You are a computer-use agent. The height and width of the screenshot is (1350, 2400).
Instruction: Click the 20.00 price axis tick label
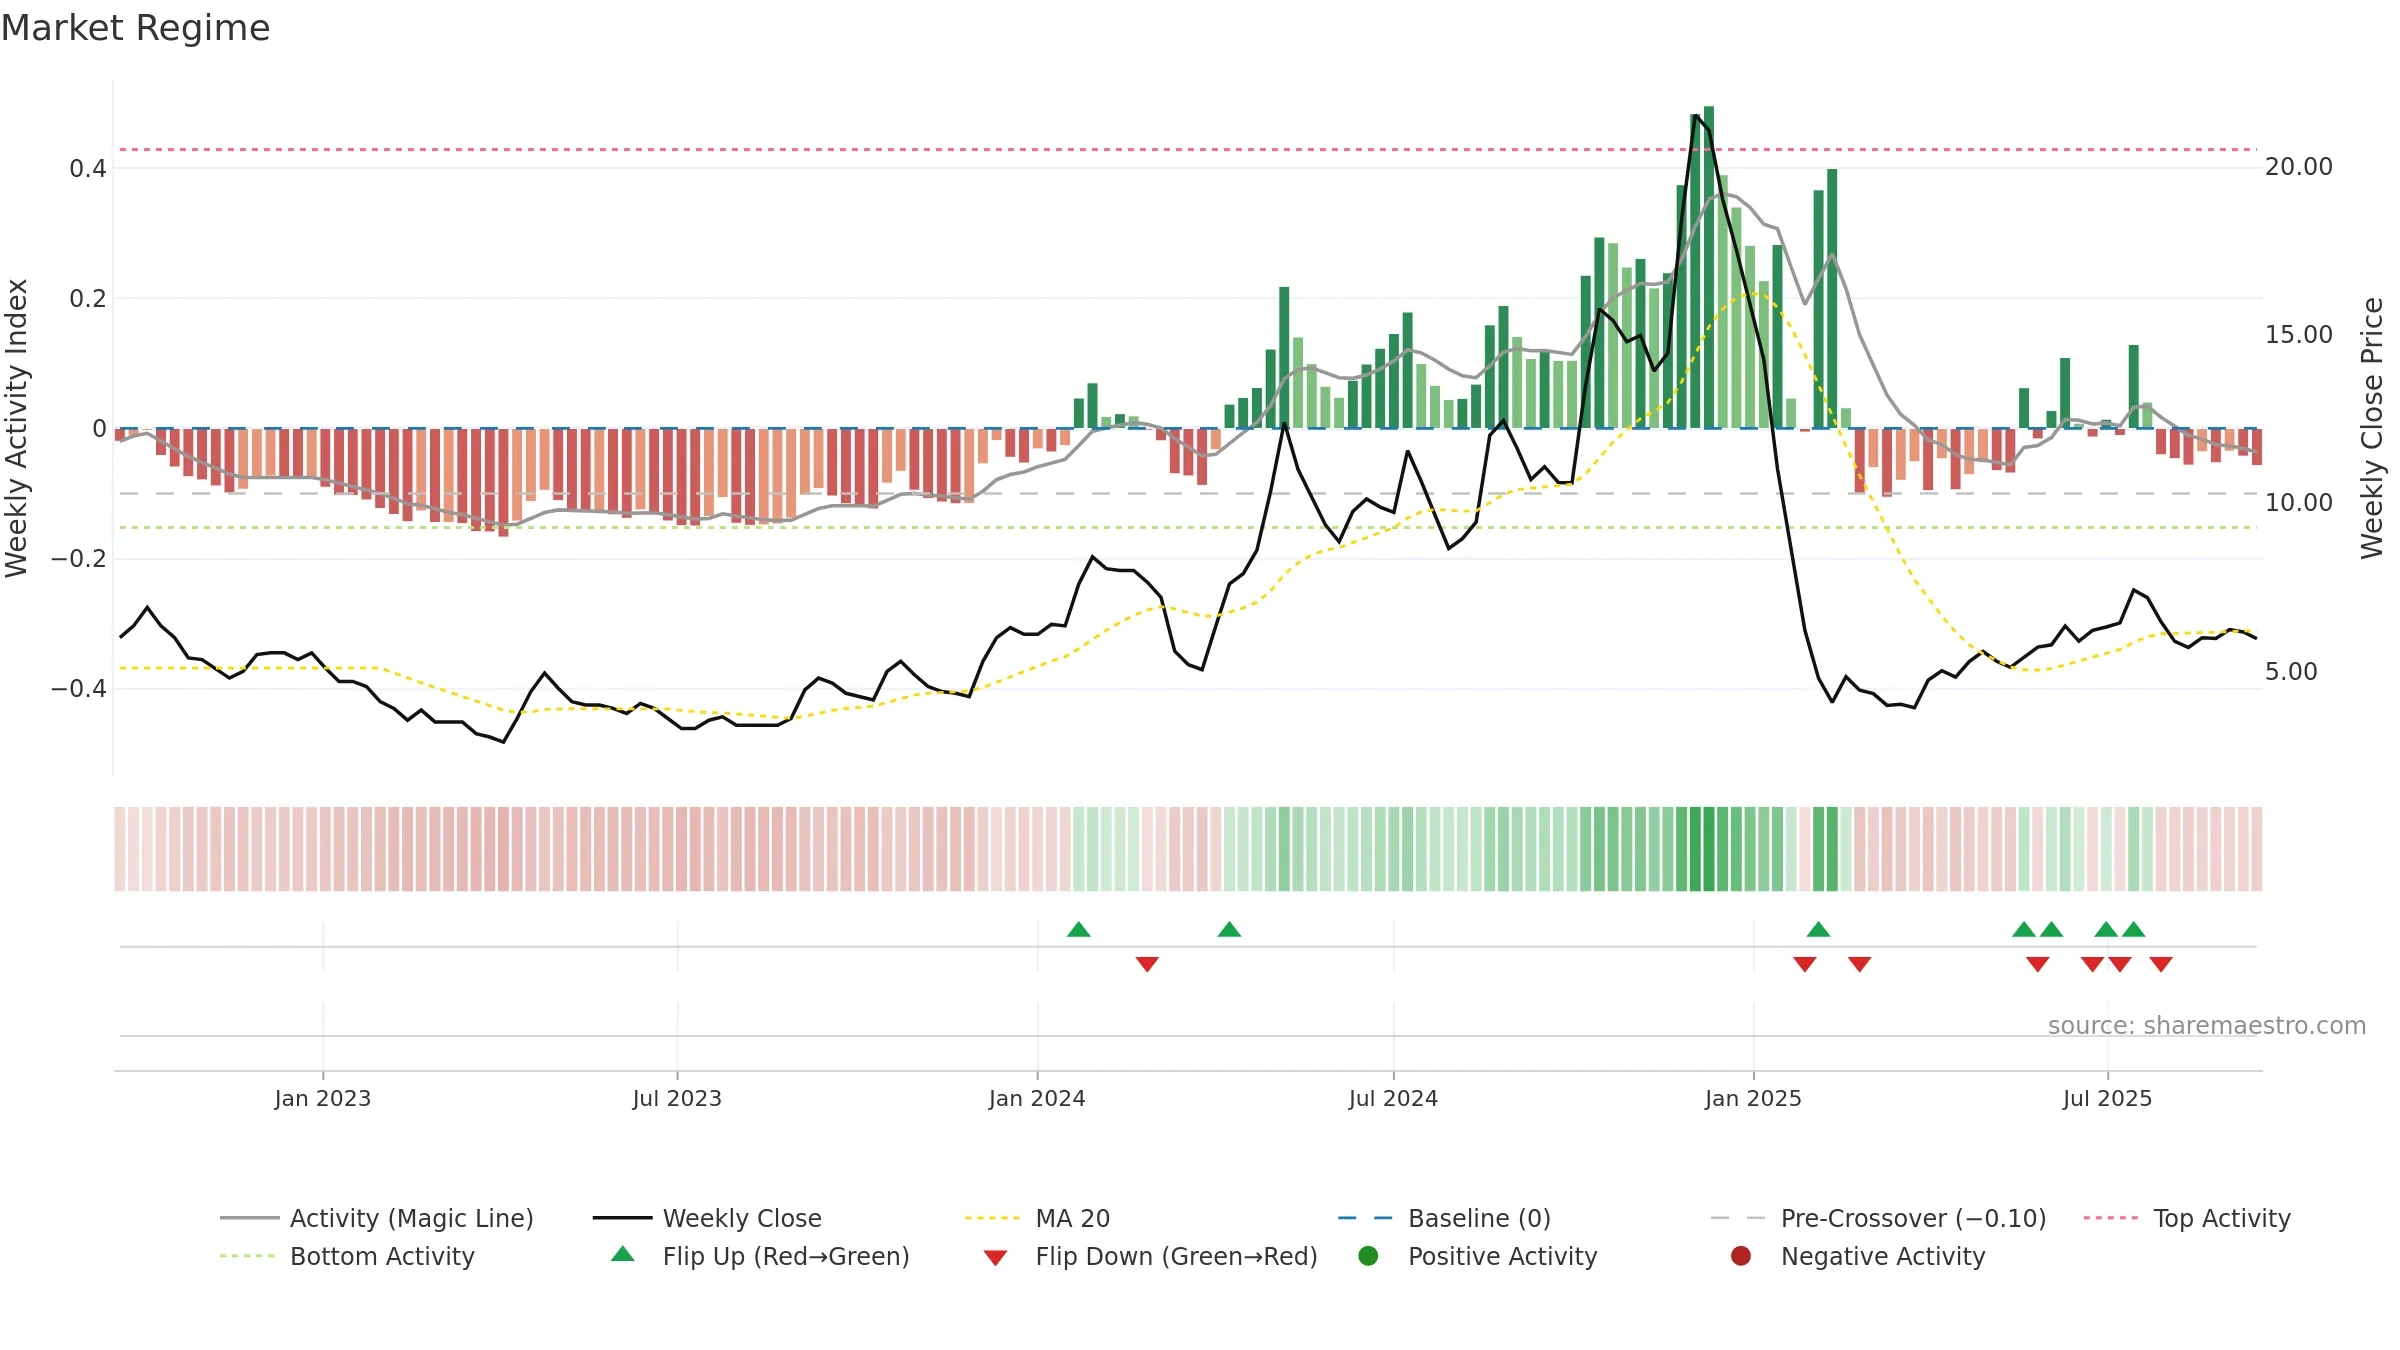pos(2299,166)
